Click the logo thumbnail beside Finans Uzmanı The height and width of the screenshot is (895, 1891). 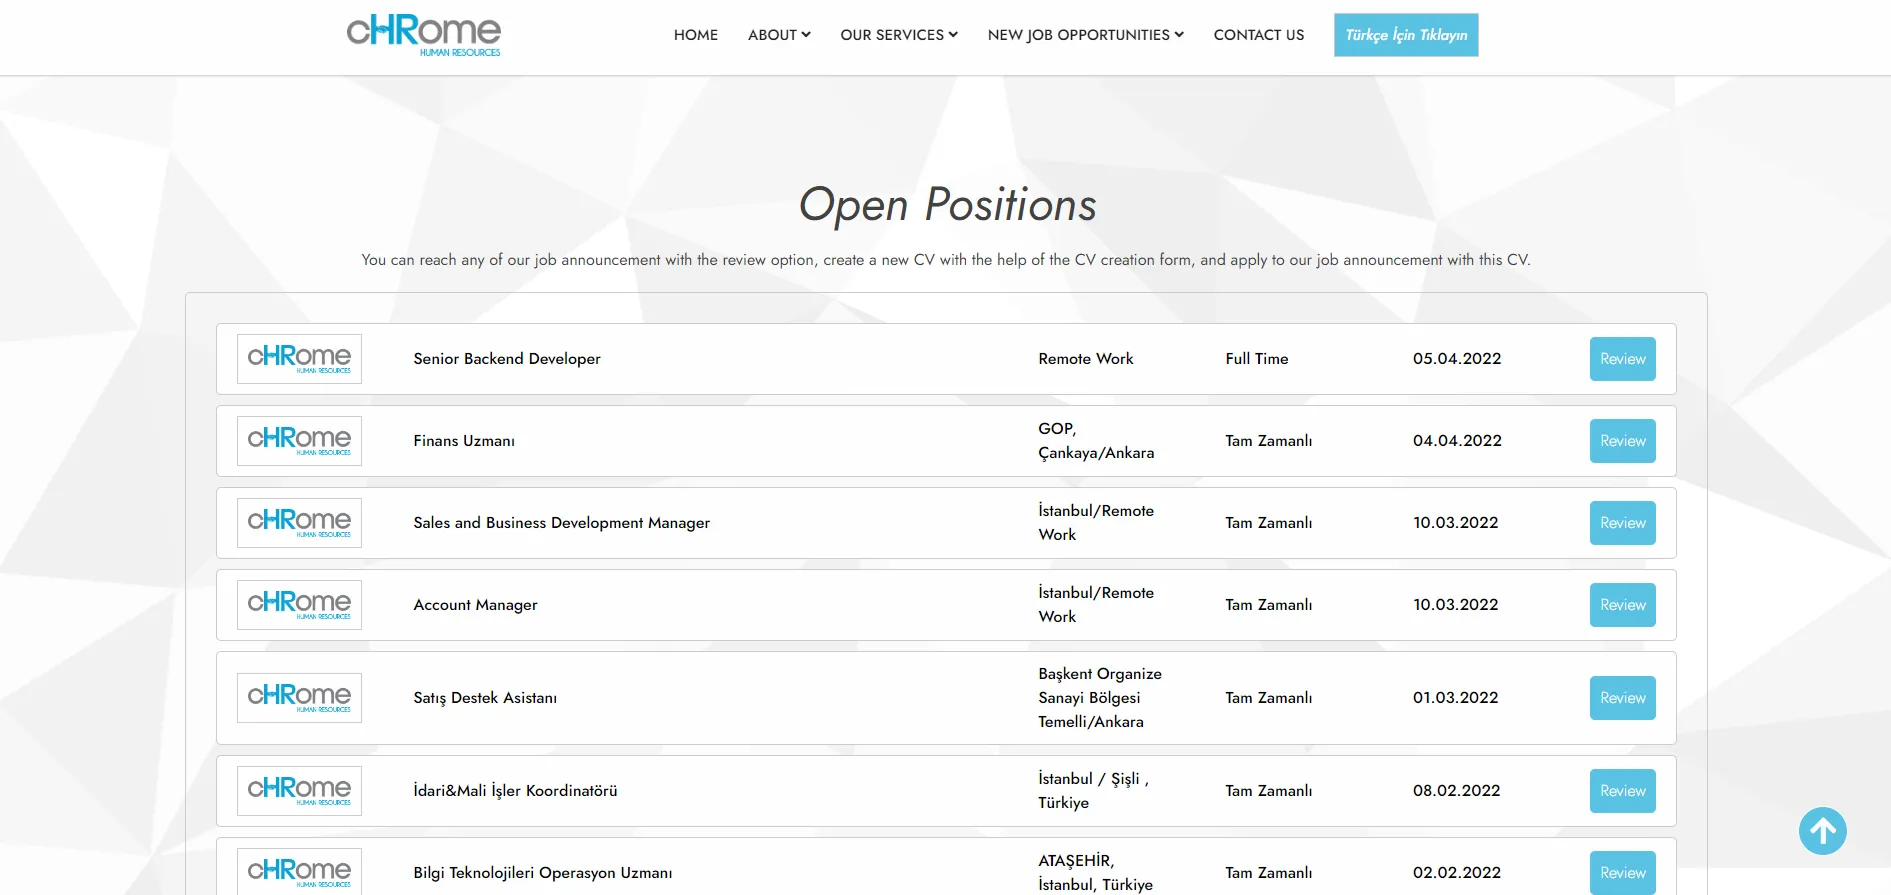[x=299, y=441]
